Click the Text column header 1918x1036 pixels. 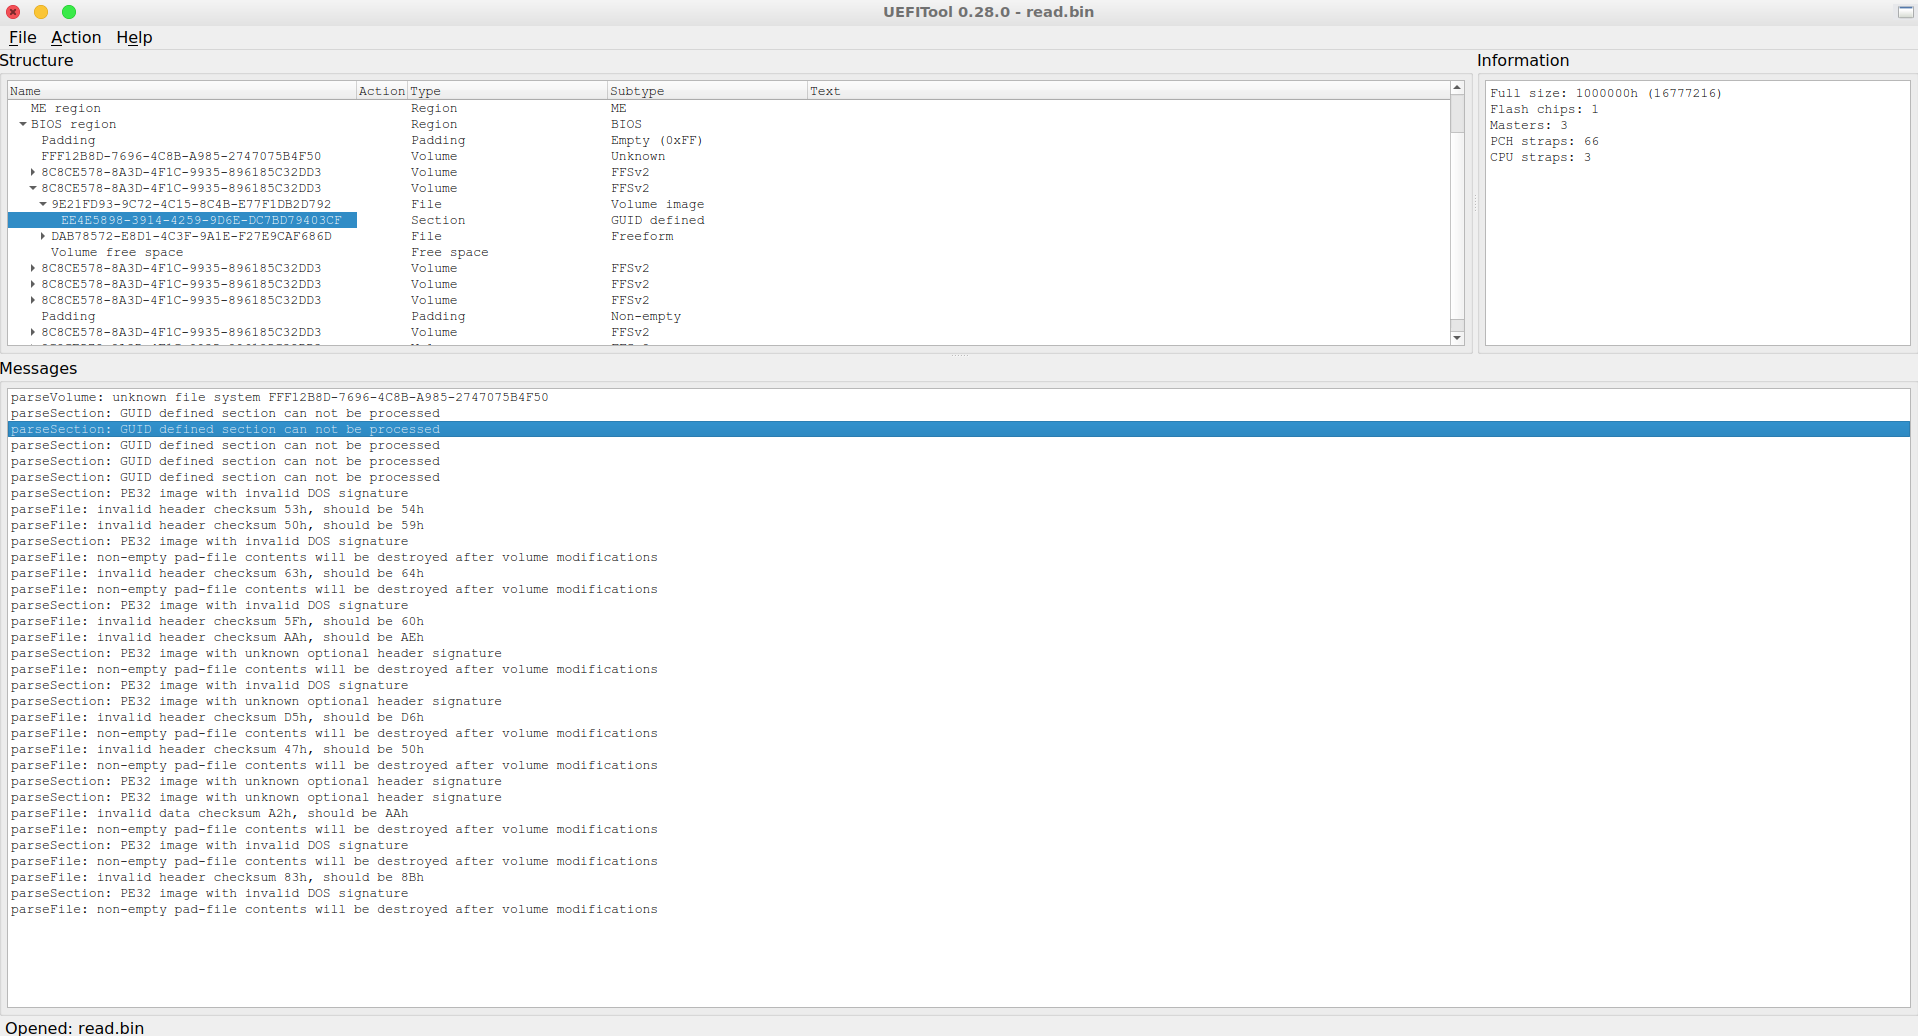[x=1125, y=91]
